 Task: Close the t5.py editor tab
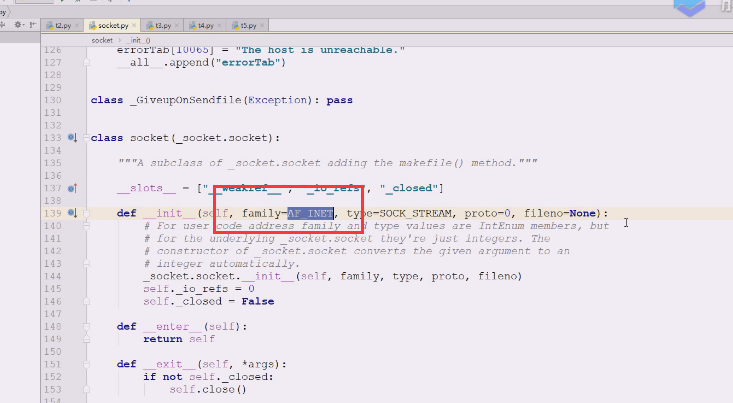click(262, 25)
